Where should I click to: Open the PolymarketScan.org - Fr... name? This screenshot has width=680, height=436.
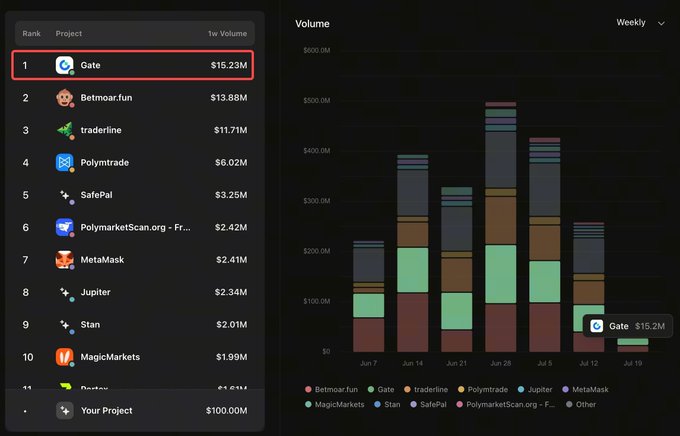tap(135, 227)
